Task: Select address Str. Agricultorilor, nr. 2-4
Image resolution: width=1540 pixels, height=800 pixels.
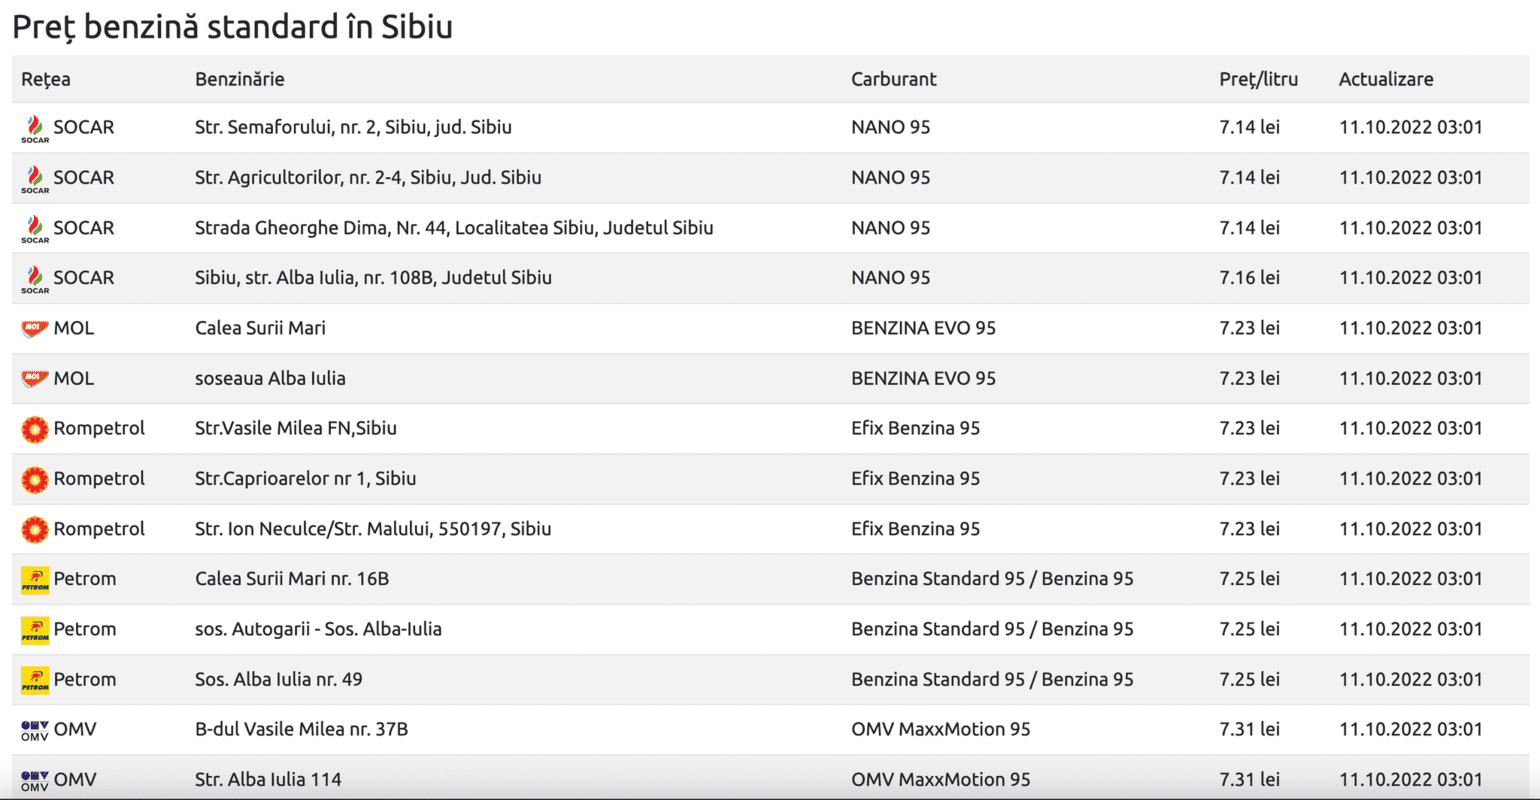Action: pos(368,178)
